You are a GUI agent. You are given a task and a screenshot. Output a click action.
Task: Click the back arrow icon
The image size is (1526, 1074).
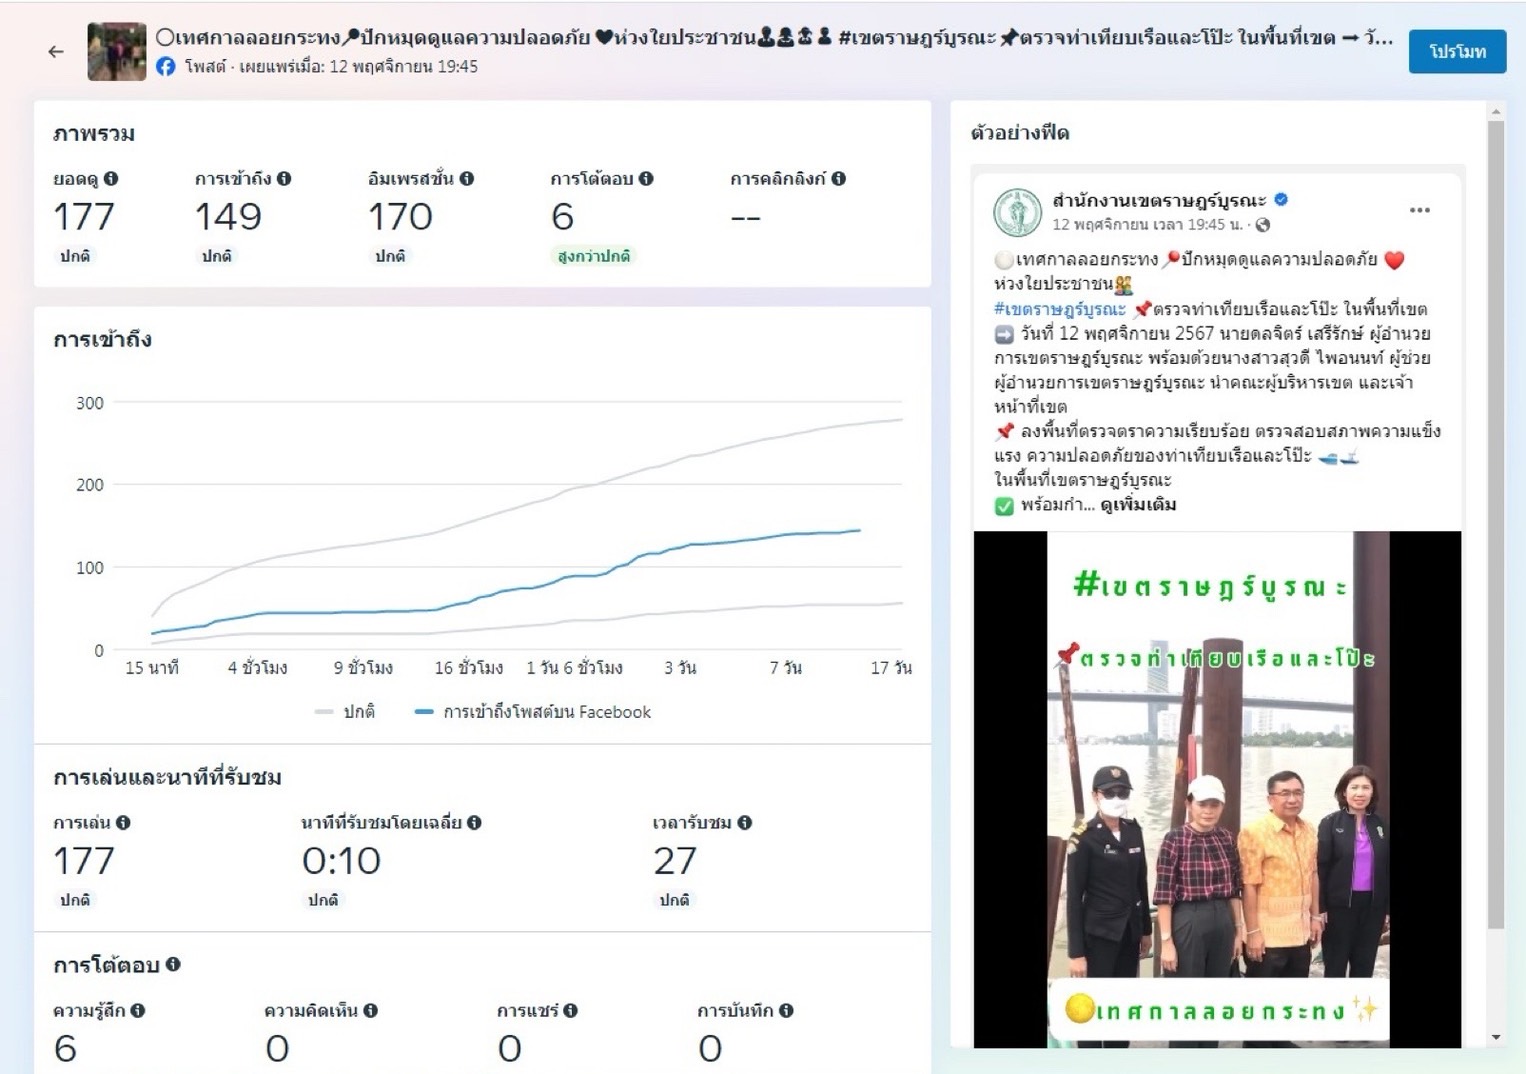click(x=56, y=52)
